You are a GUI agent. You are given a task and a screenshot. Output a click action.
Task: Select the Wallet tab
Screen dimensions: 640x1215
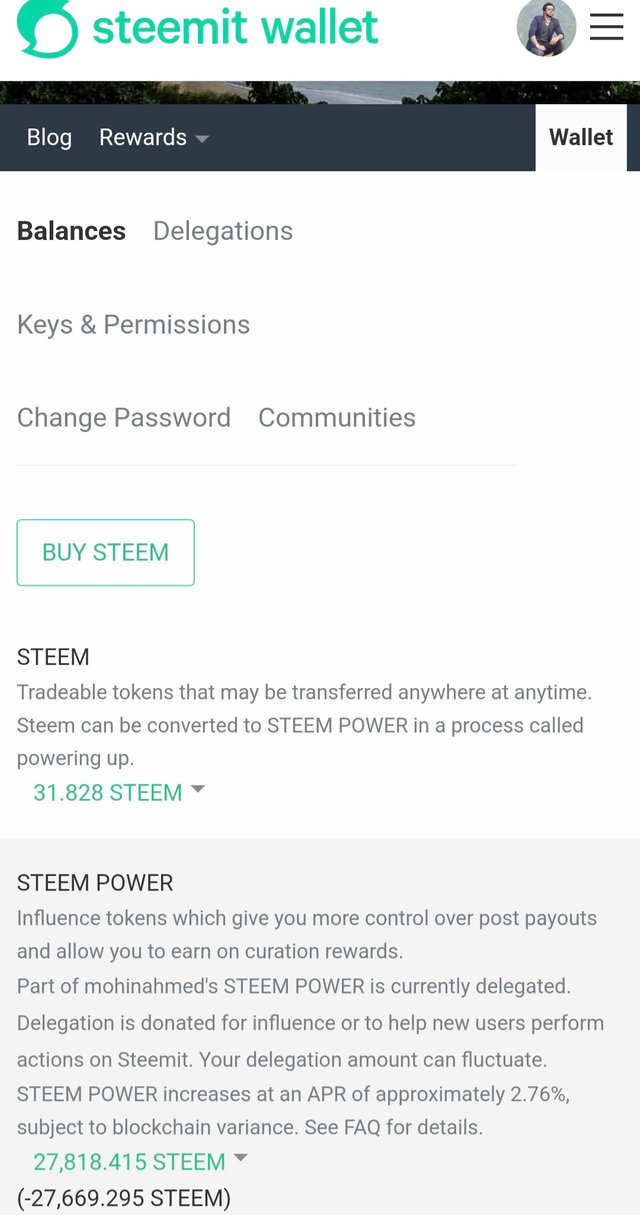click(x=581, y=137)
